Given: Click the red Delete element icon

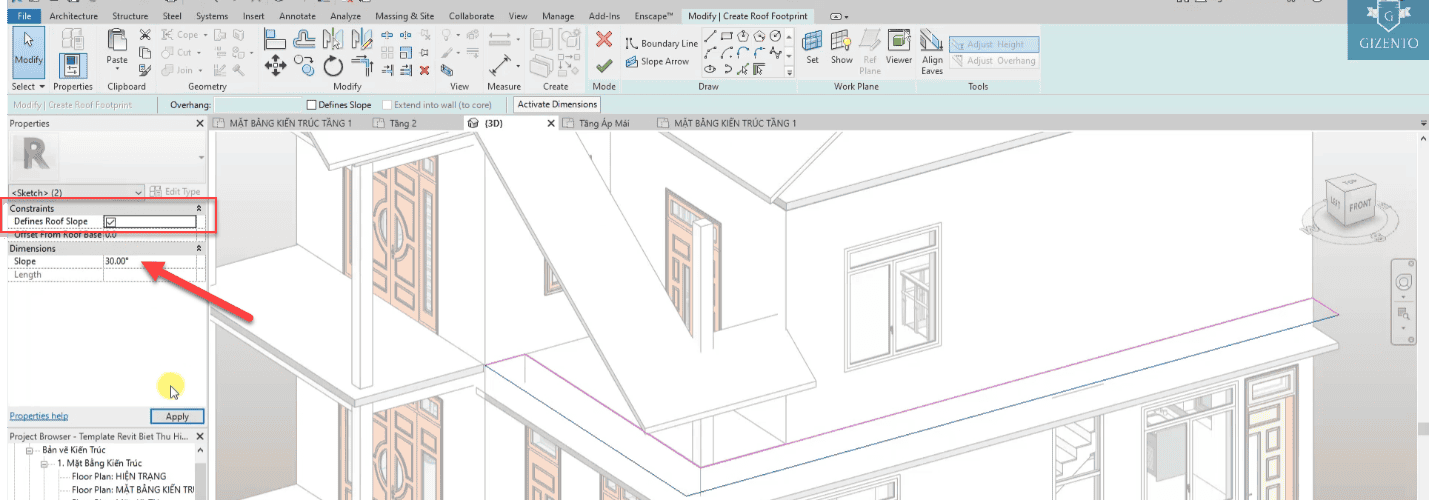Looking at the screenshot, I should click(424, 70).
